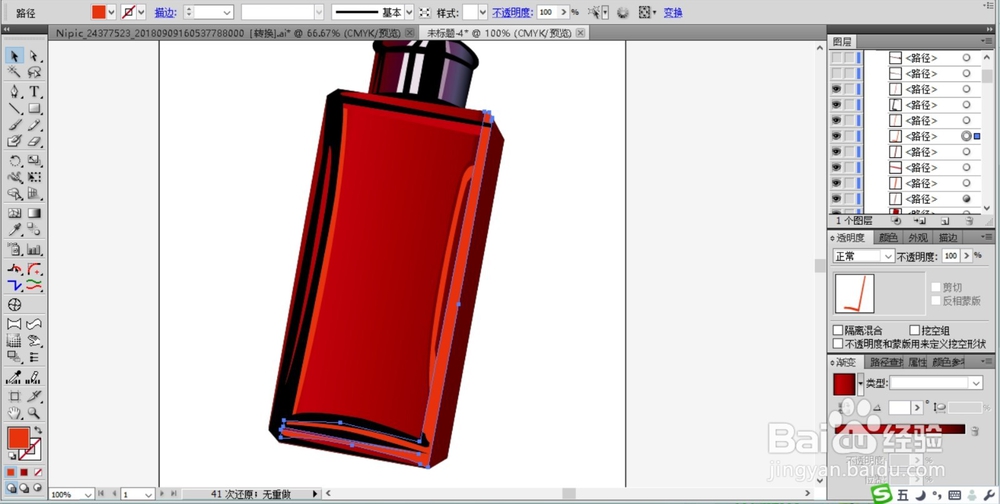The width and height of the screenshot is (1000, 504).
Task: Click the dark red gradient swatch in gradient panel
Action: [844, 384]
